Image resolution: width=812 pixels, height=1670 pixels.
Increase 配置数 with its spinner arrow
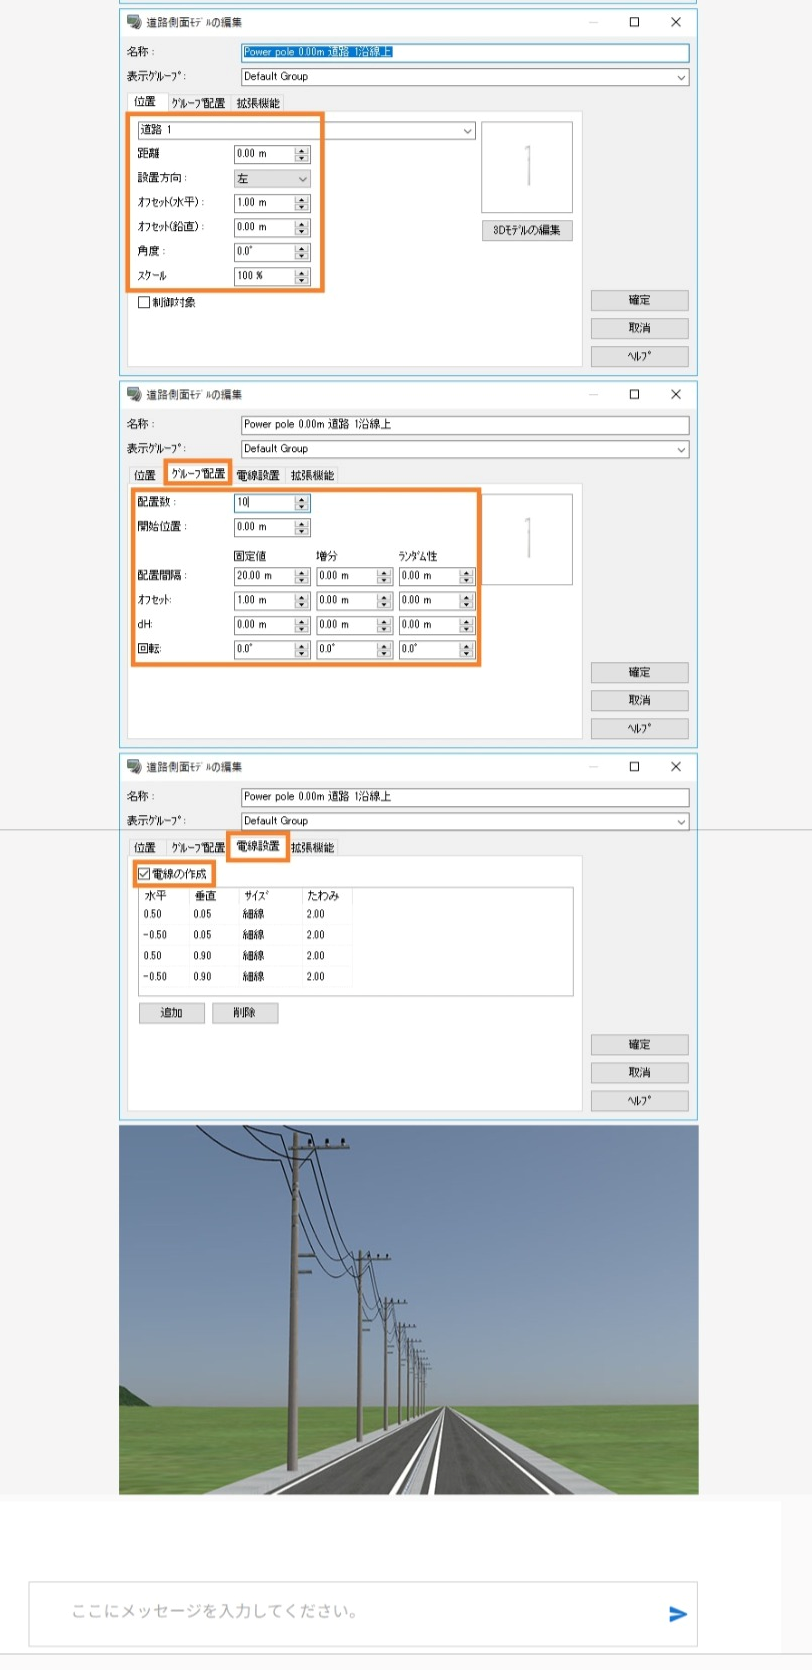click(x=302, y=500)
